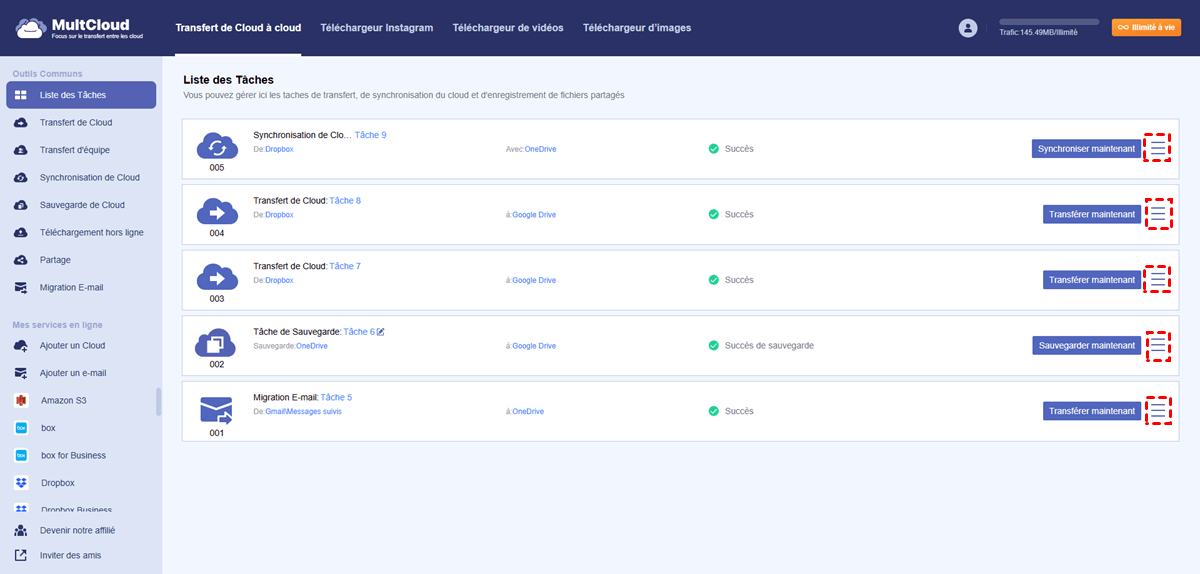Viewport: 1200px width, 574px height.
Task: Click the sync cloud icon of task 005
Action: (x=217, y=146)
